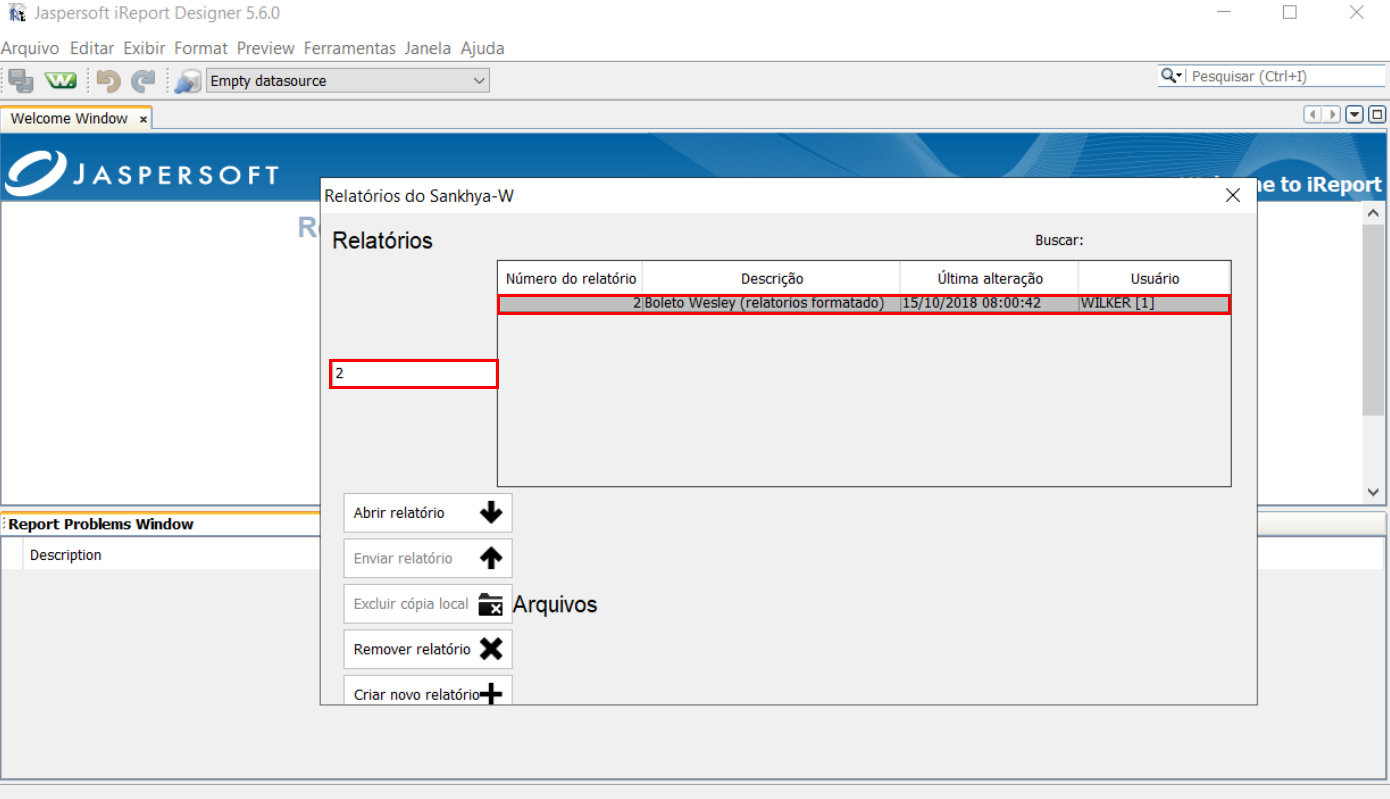1390x799 pixels.
Task: Click the welcome page scrollbar down arrow
Action: pyautogui.click(x=1373, y=492)
